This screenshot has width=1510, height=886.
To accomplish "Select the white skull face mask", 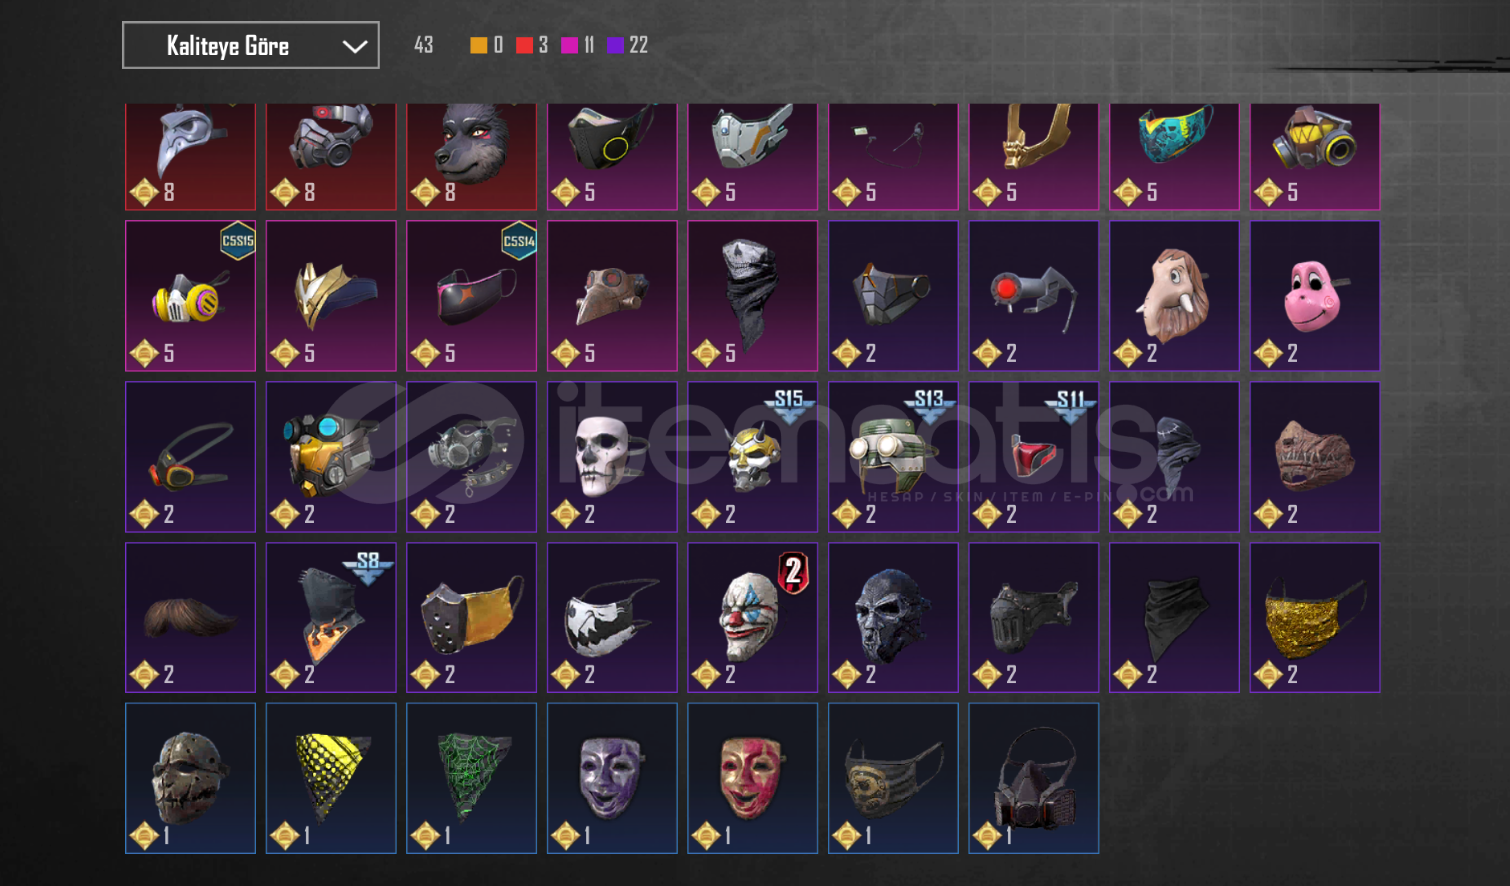I will point(612,457).
